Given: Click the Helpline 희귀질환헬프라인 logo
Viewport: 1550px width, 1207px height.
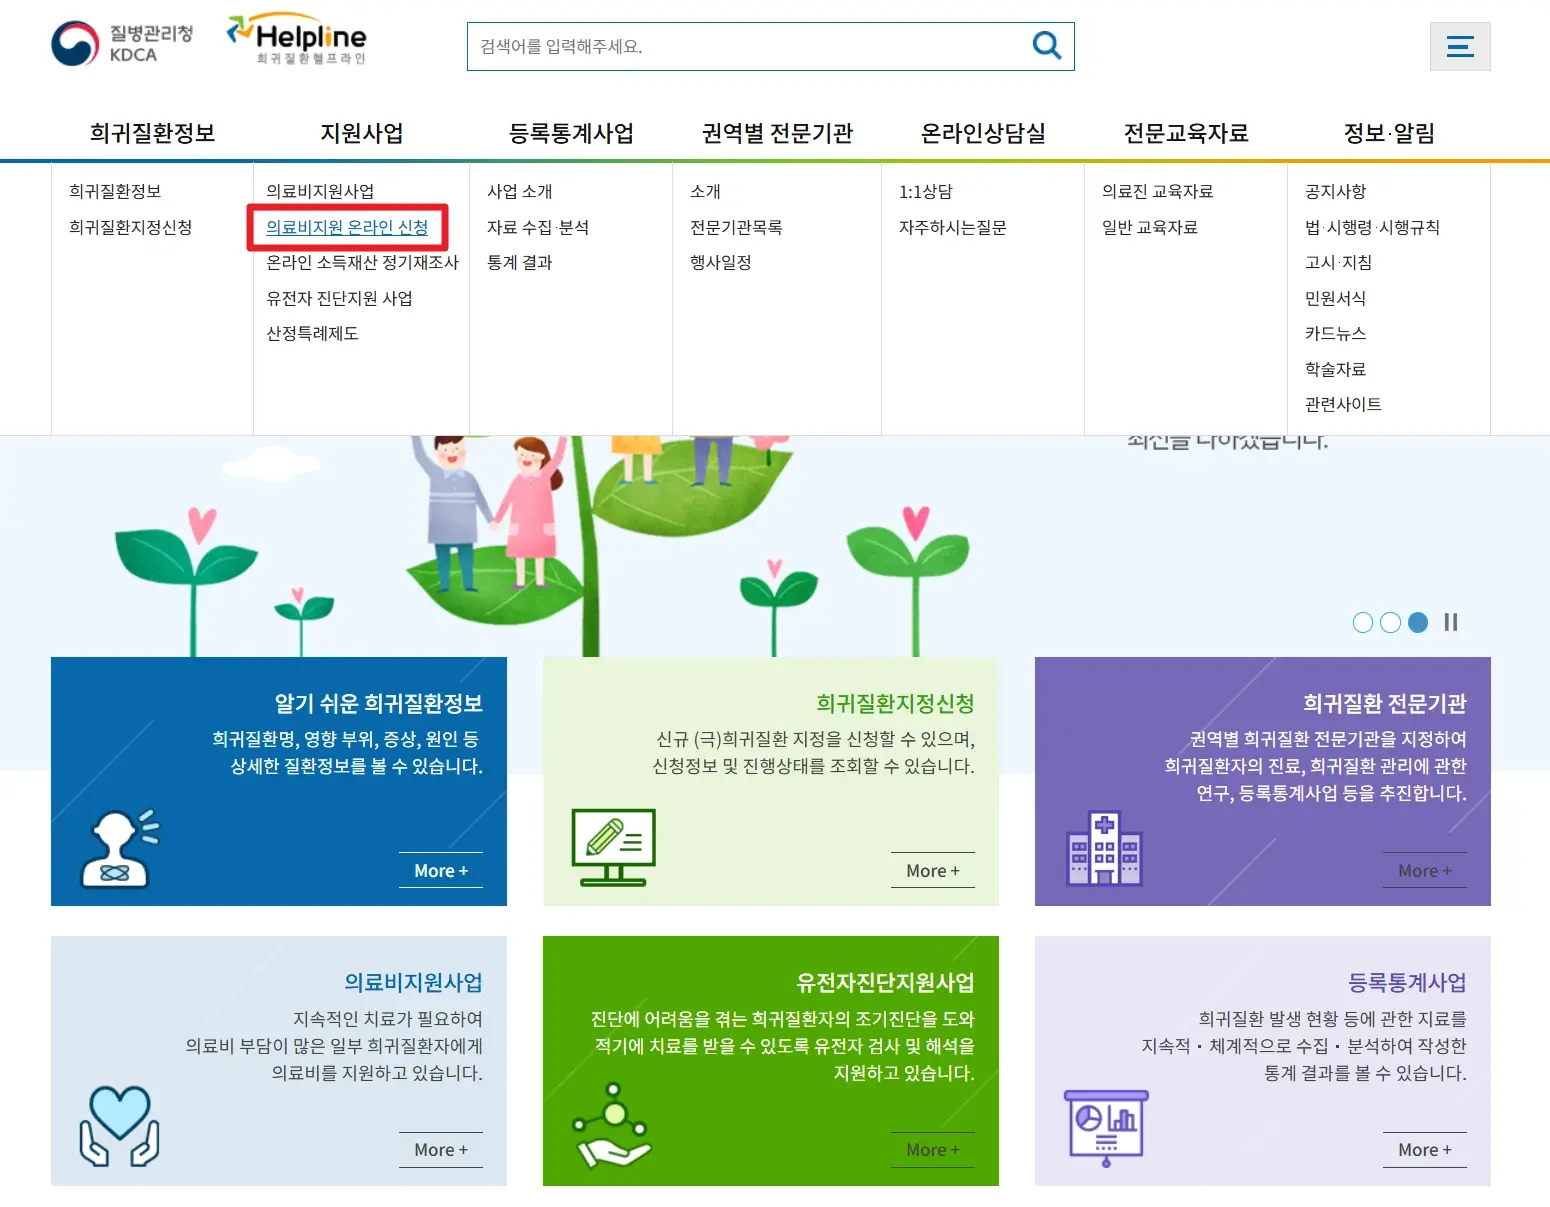Looking at the screenshot, I should click(297, 42).
